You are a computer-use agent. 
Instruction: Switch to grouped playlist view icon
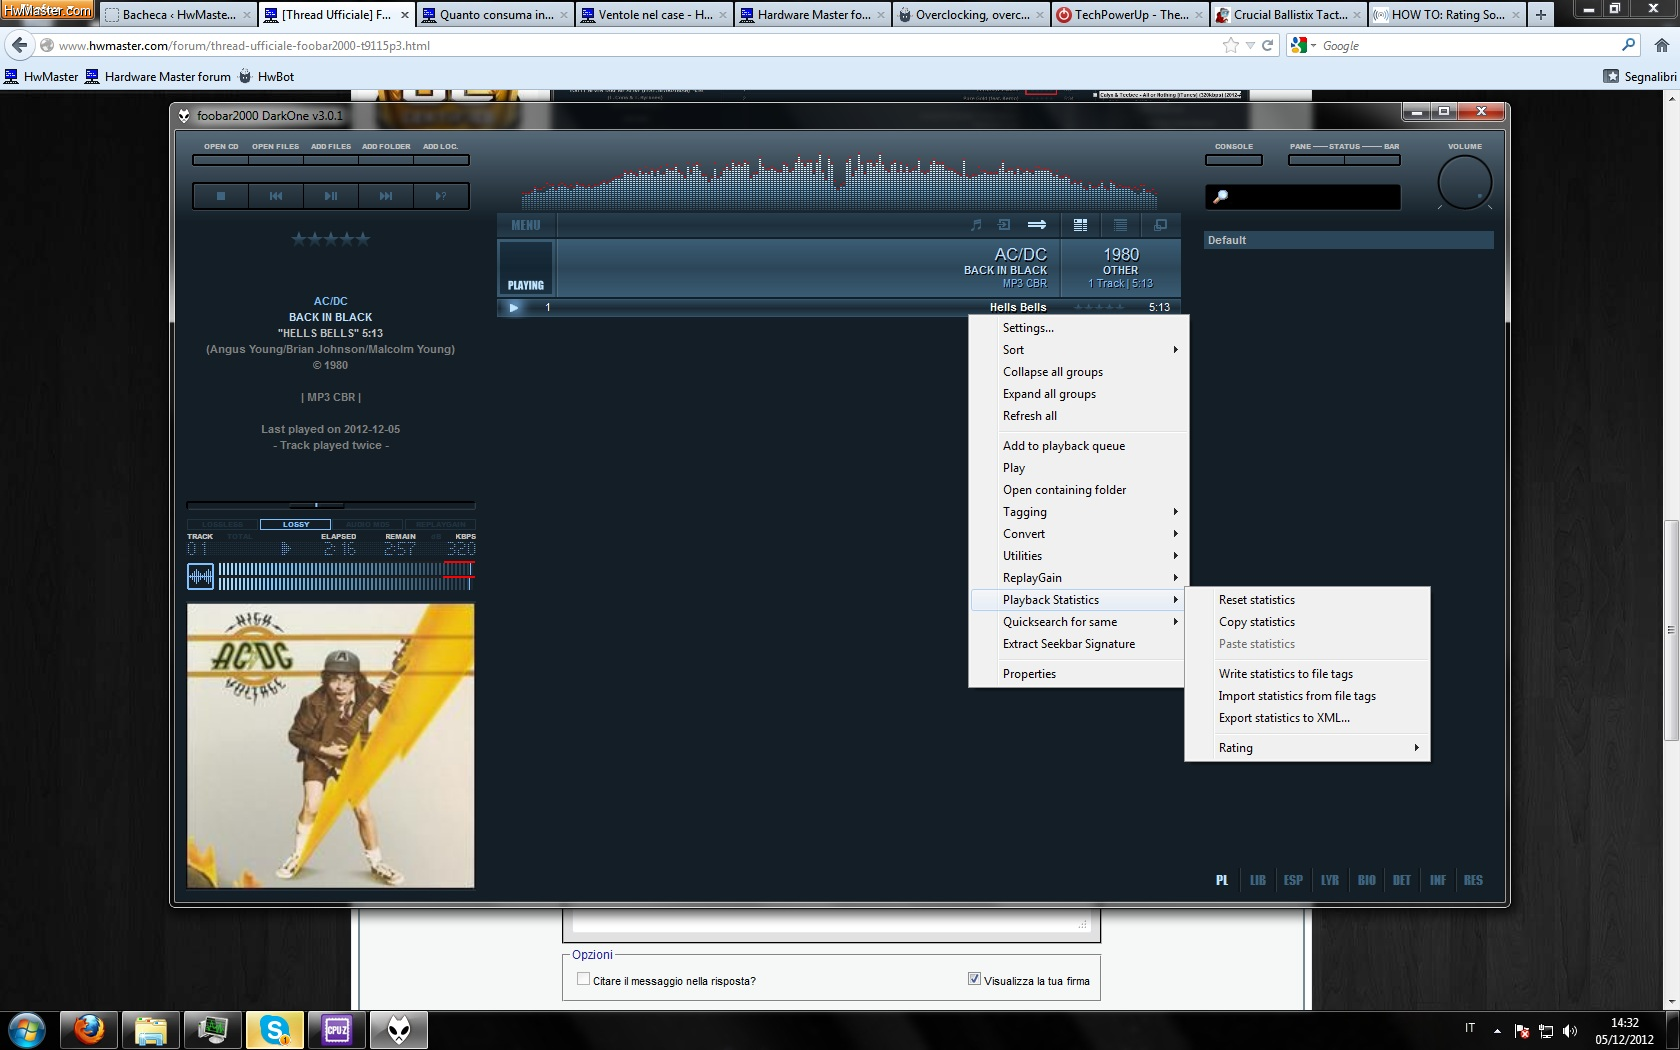tap(1080, 225)
